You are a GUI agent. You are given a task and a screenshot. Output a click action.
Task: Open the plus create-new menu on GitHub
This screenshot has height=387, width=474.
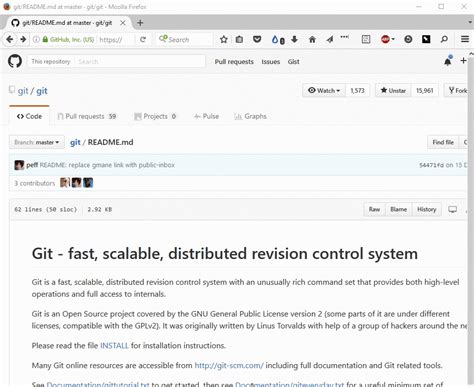click(x=463, y=61)
